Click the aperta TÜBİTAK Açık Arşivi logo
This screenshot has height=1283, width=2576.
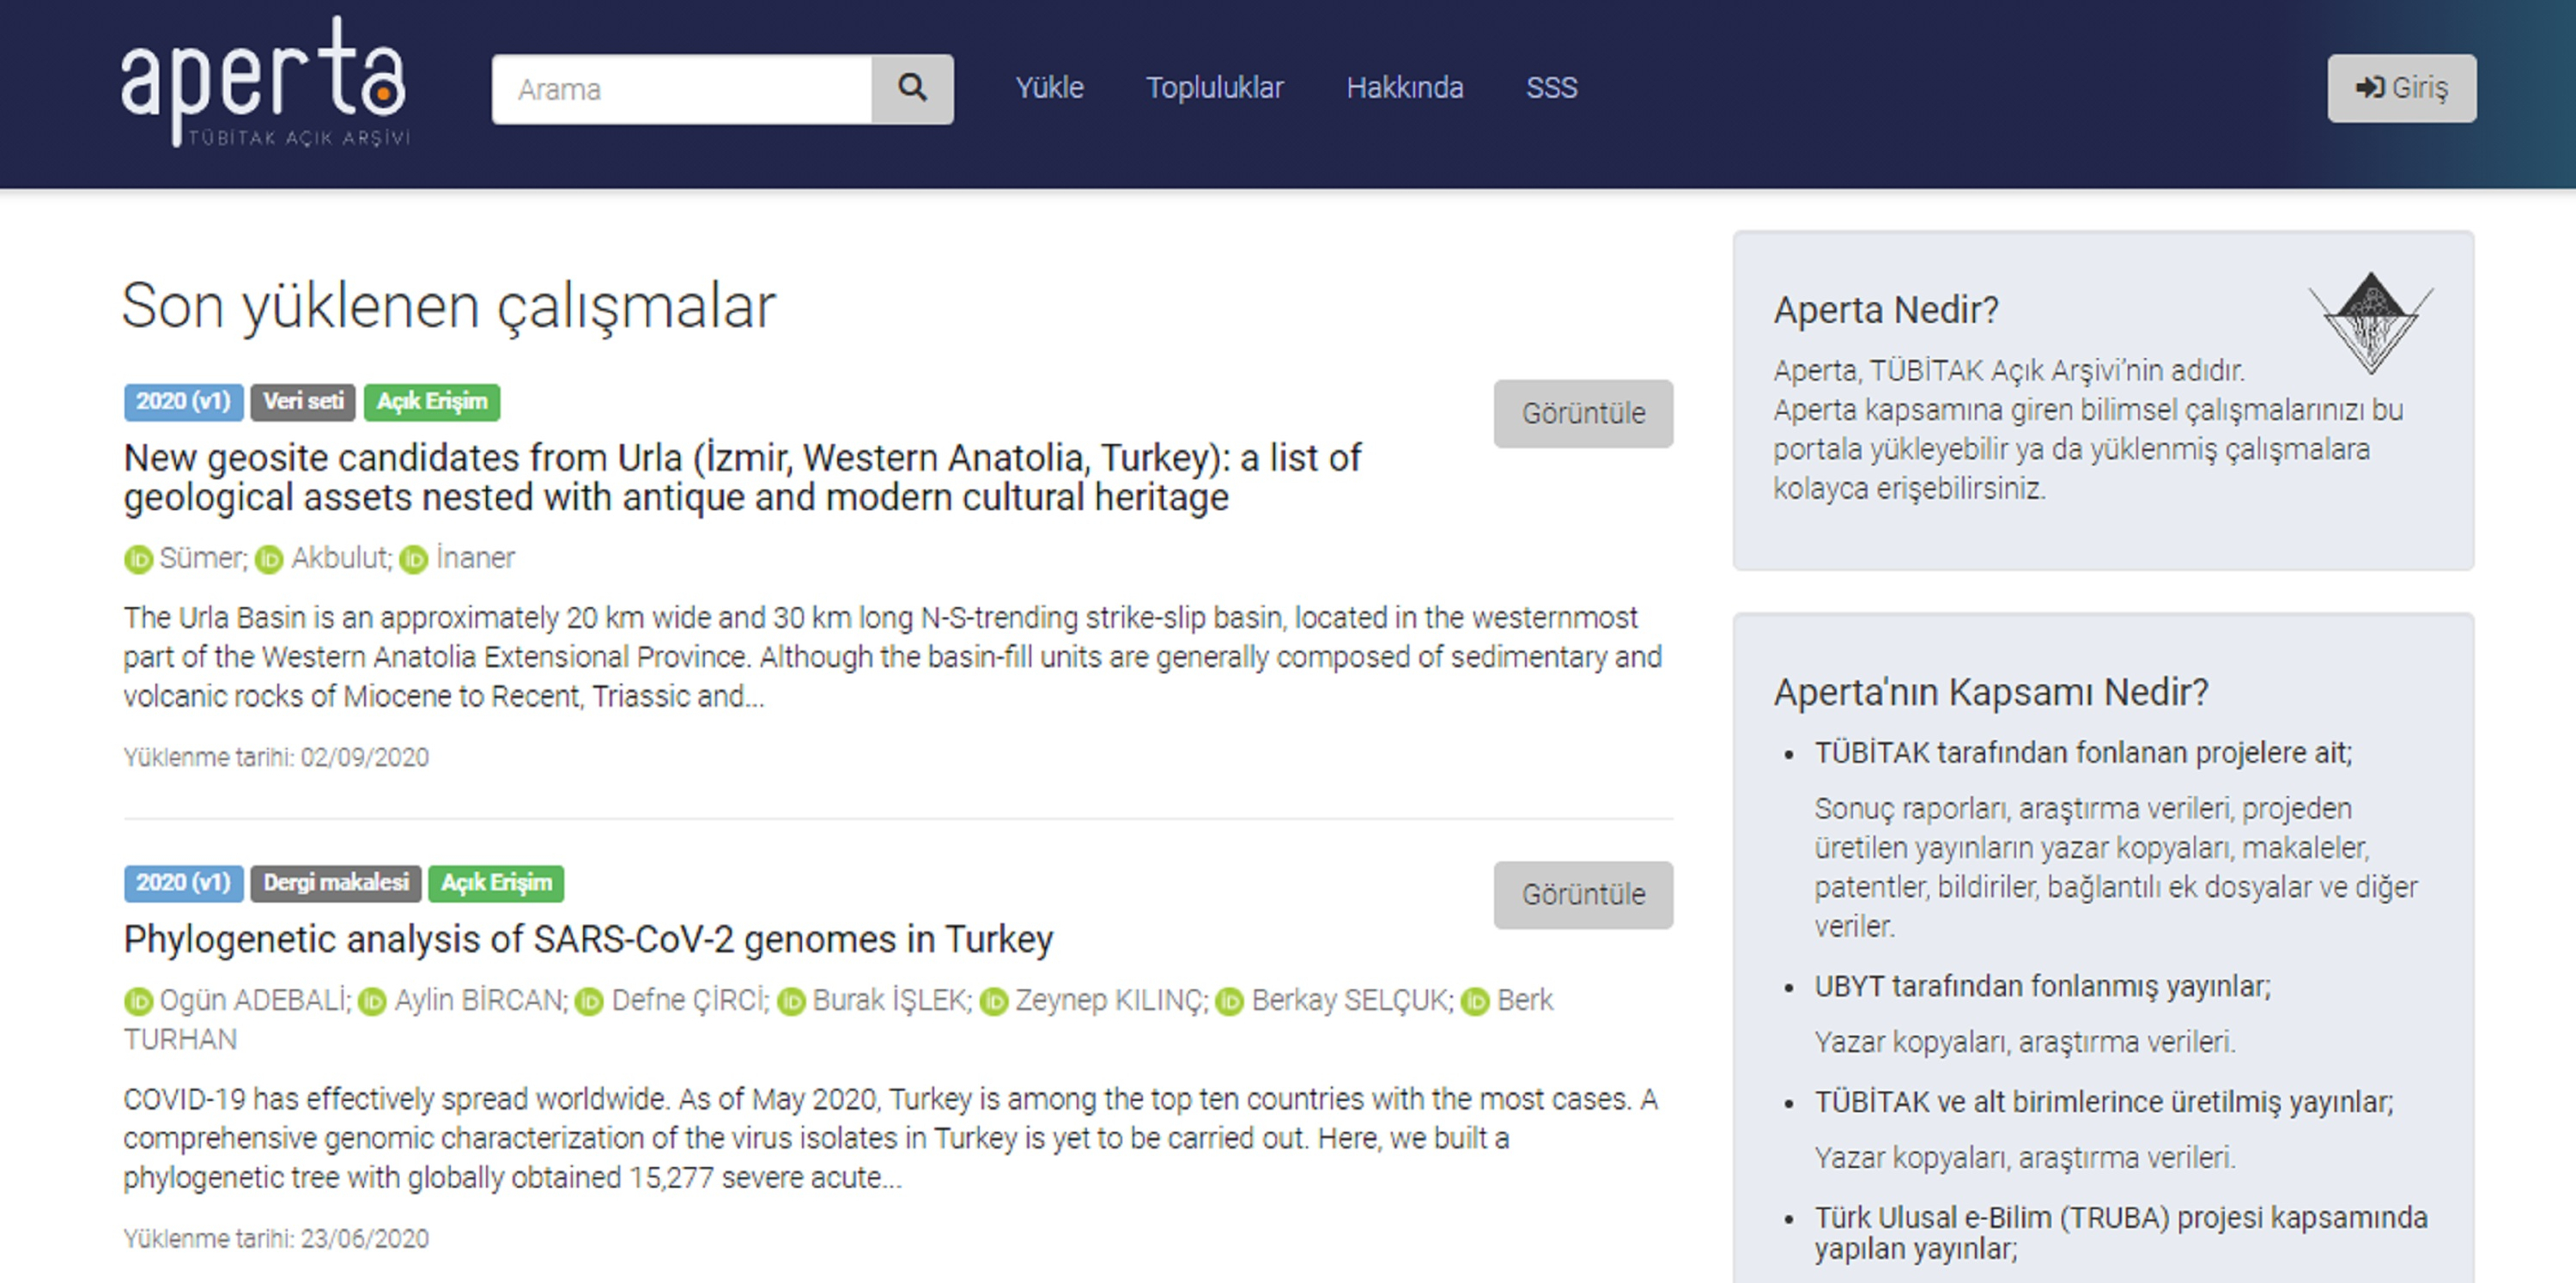[265, 83]
